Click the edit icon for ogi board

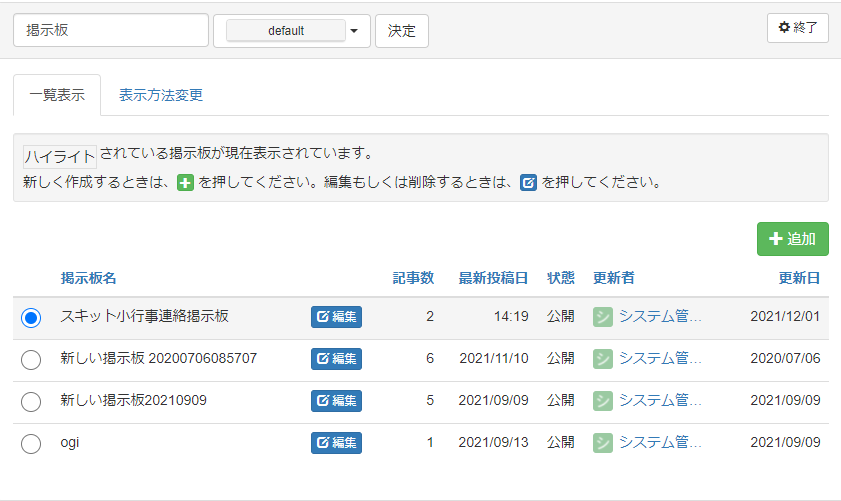coord(336,443)
